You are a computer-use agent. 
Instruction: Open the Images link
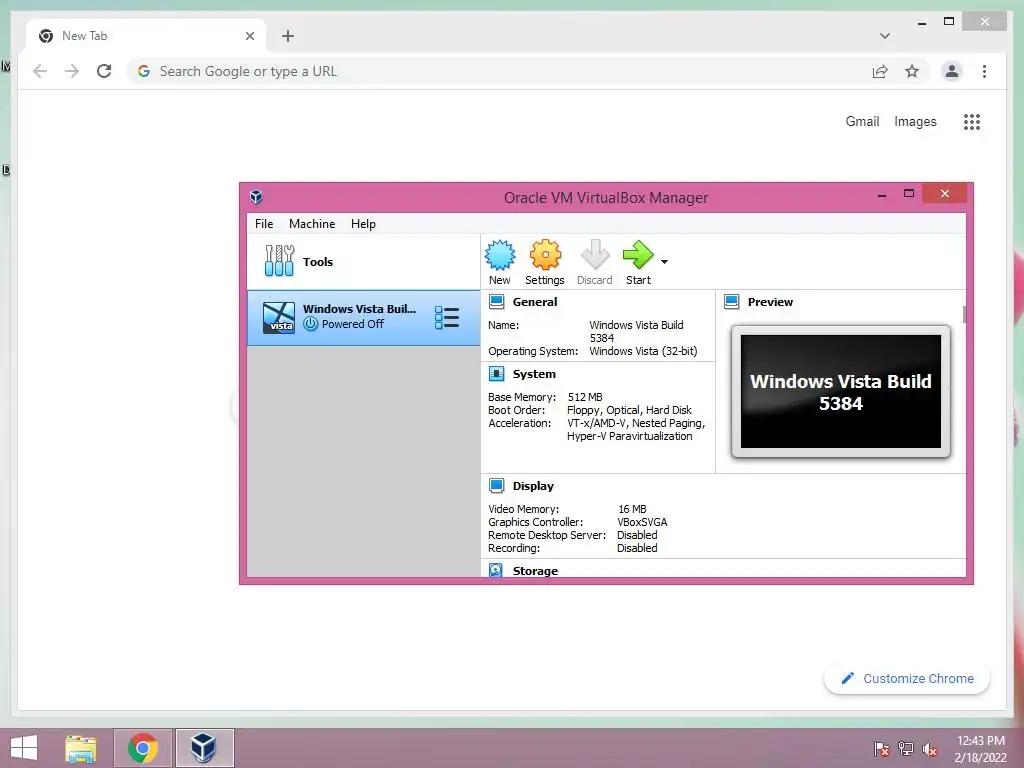tap(915, 121)
